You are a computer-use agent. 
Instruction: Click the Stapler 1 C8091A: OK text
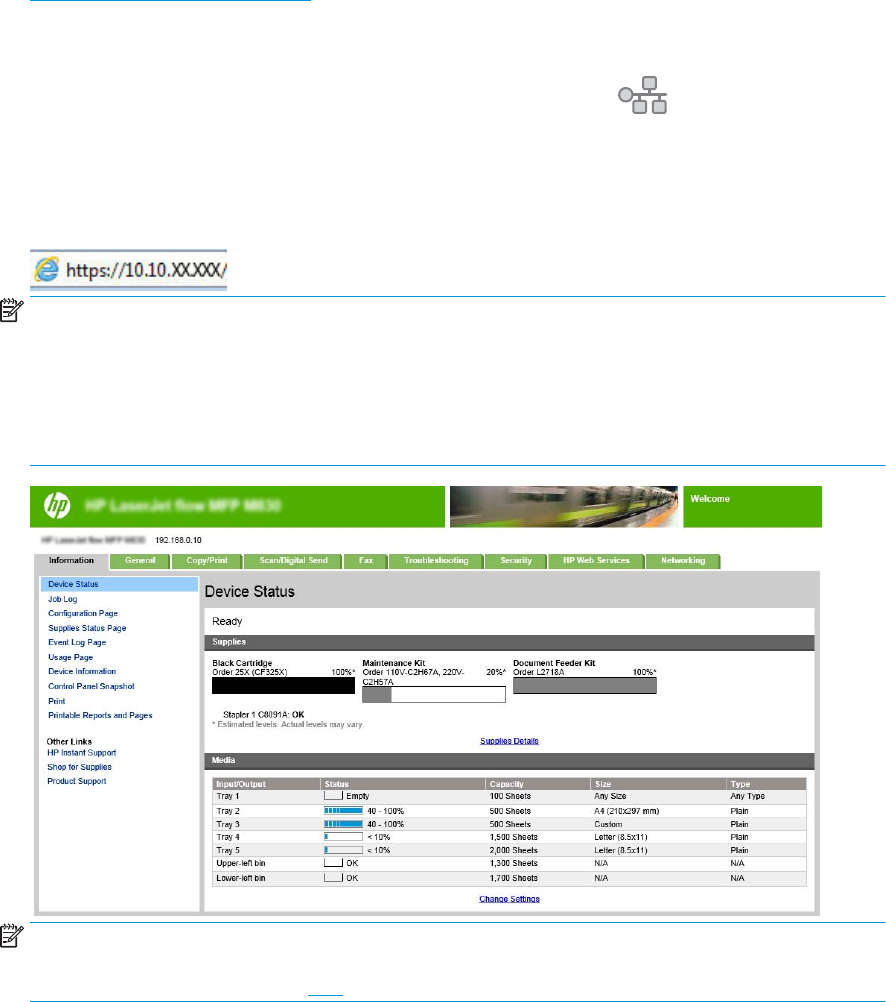(263, 715)
